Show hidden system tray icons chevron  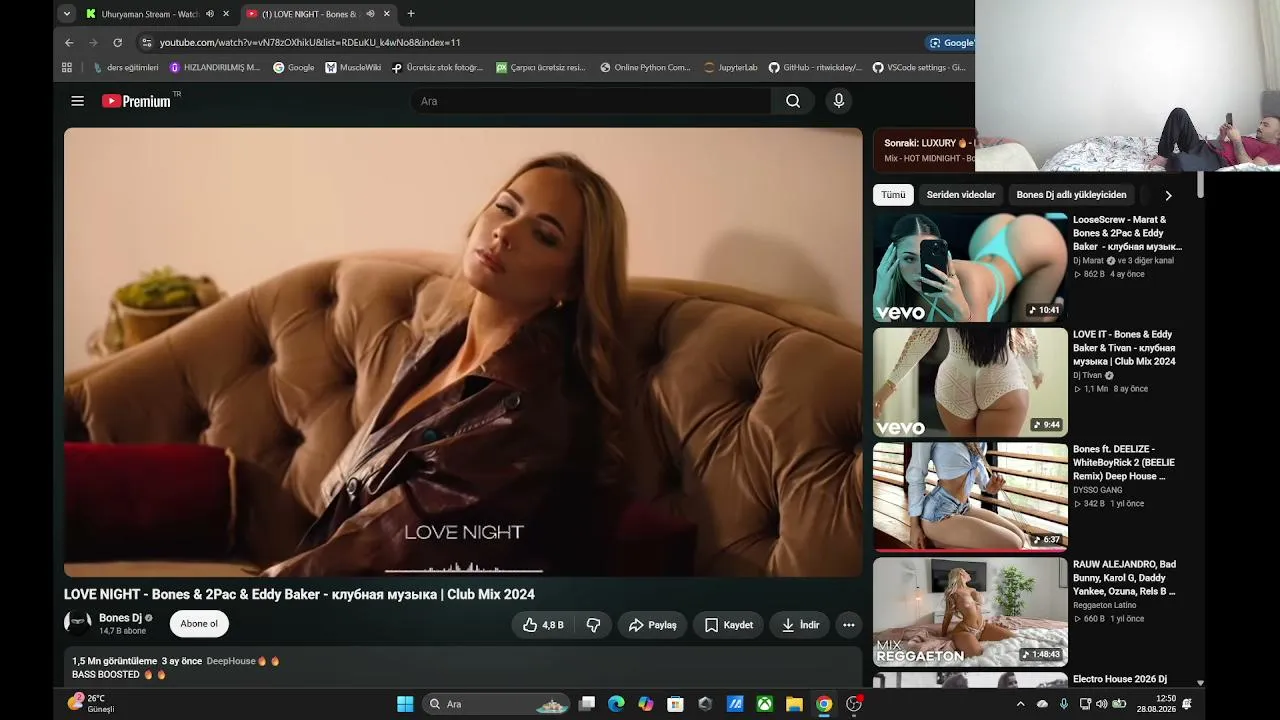1020,704
